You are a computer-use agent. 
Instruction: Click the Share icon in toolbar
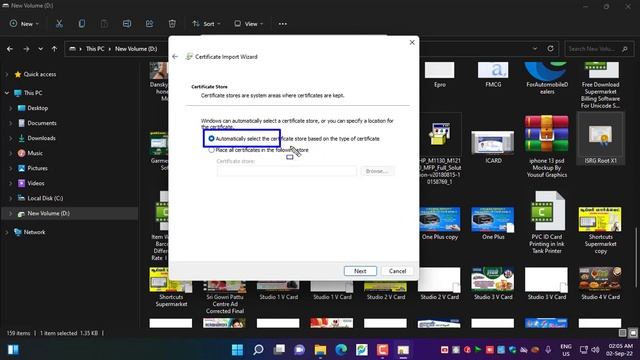[149, 24]
